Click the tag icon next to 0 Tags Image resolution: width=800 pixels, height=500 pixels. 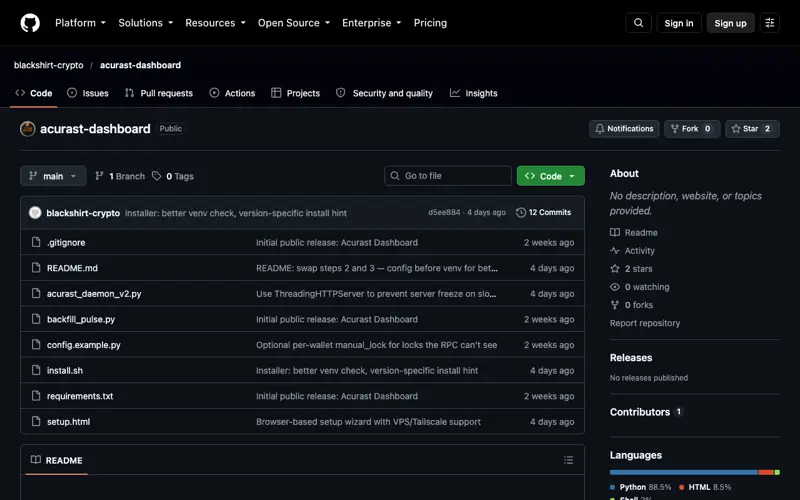click(x=157, y=176)
